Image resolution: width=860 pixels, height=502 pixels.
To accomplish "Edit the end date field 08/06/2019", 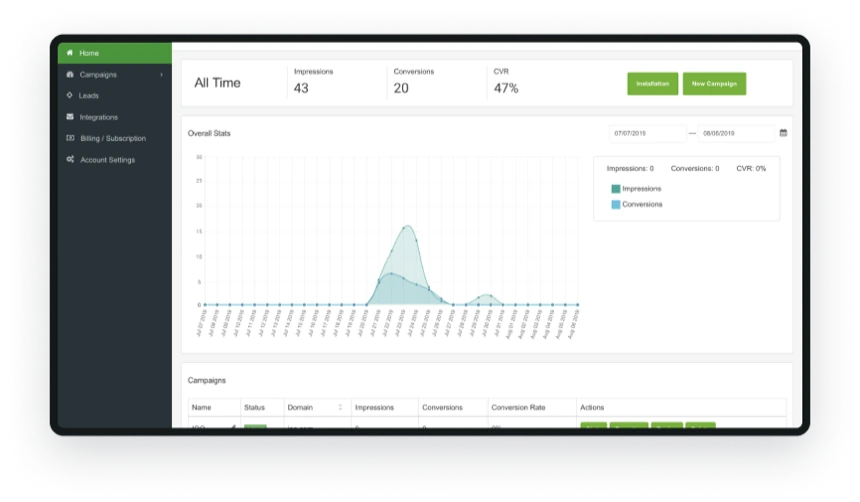I will [736, 133].
